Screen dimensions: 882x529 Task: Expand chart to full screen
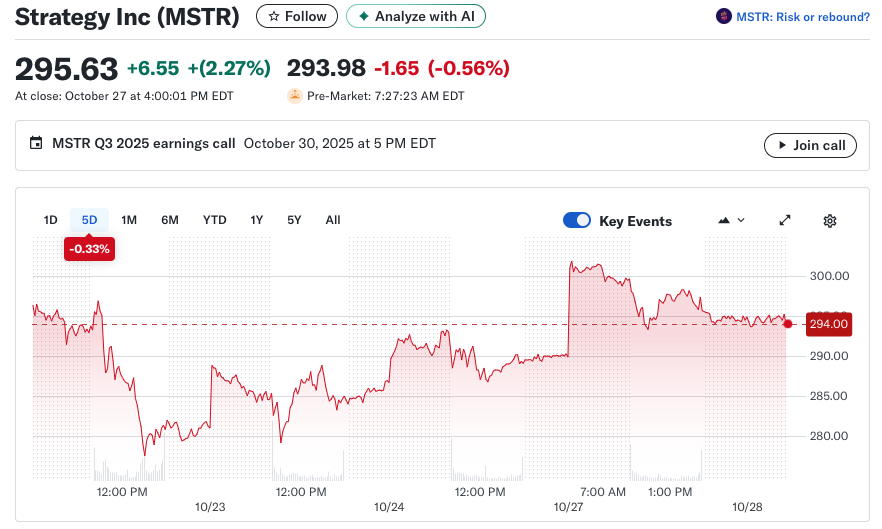(x=785, y=221)
